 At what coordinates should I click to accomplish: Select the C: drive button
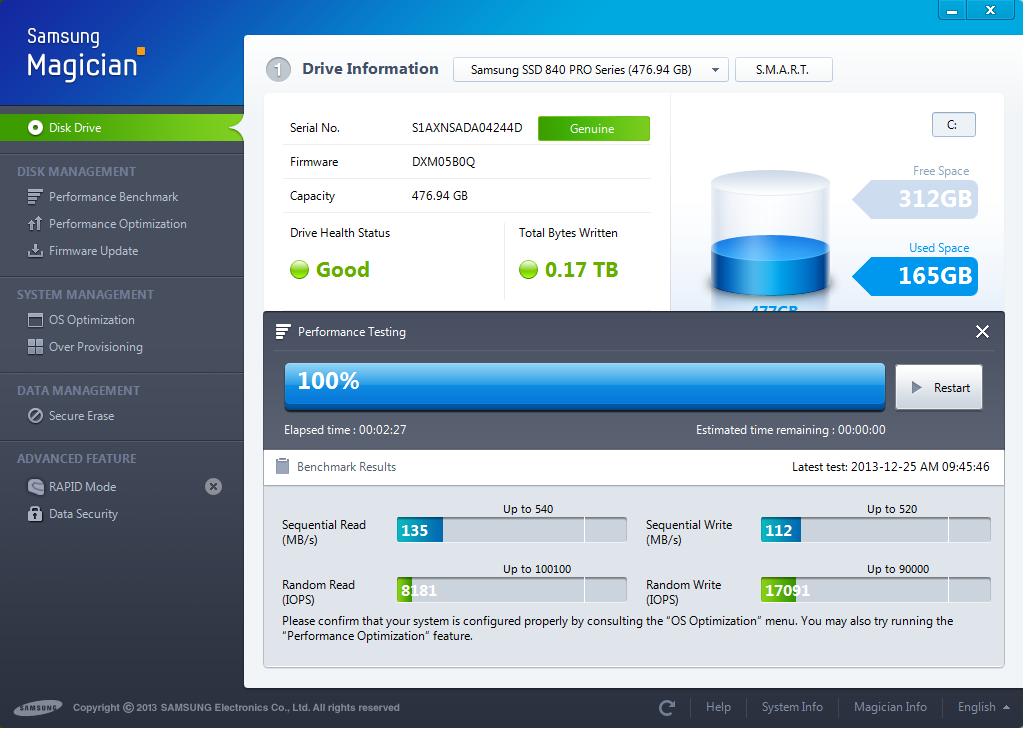click(x=953, y=125)
